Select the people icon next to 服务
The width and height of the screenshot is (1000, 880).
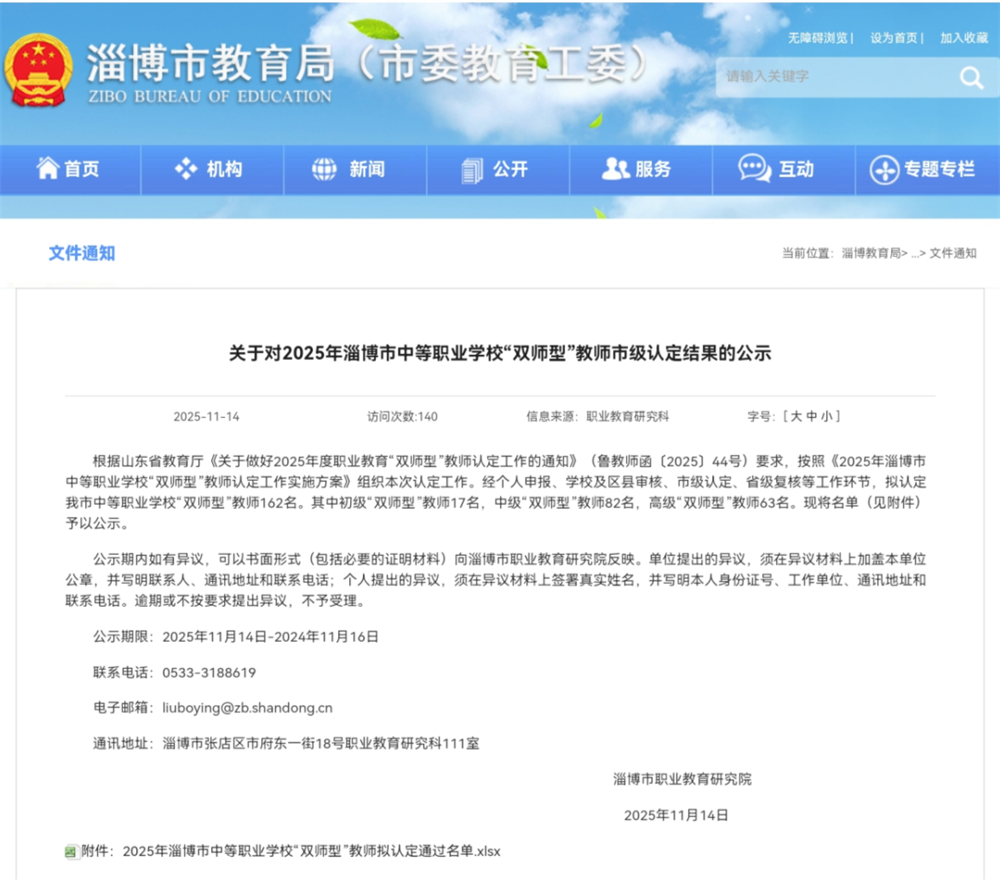pyautogui.click(x=612, y=169)
